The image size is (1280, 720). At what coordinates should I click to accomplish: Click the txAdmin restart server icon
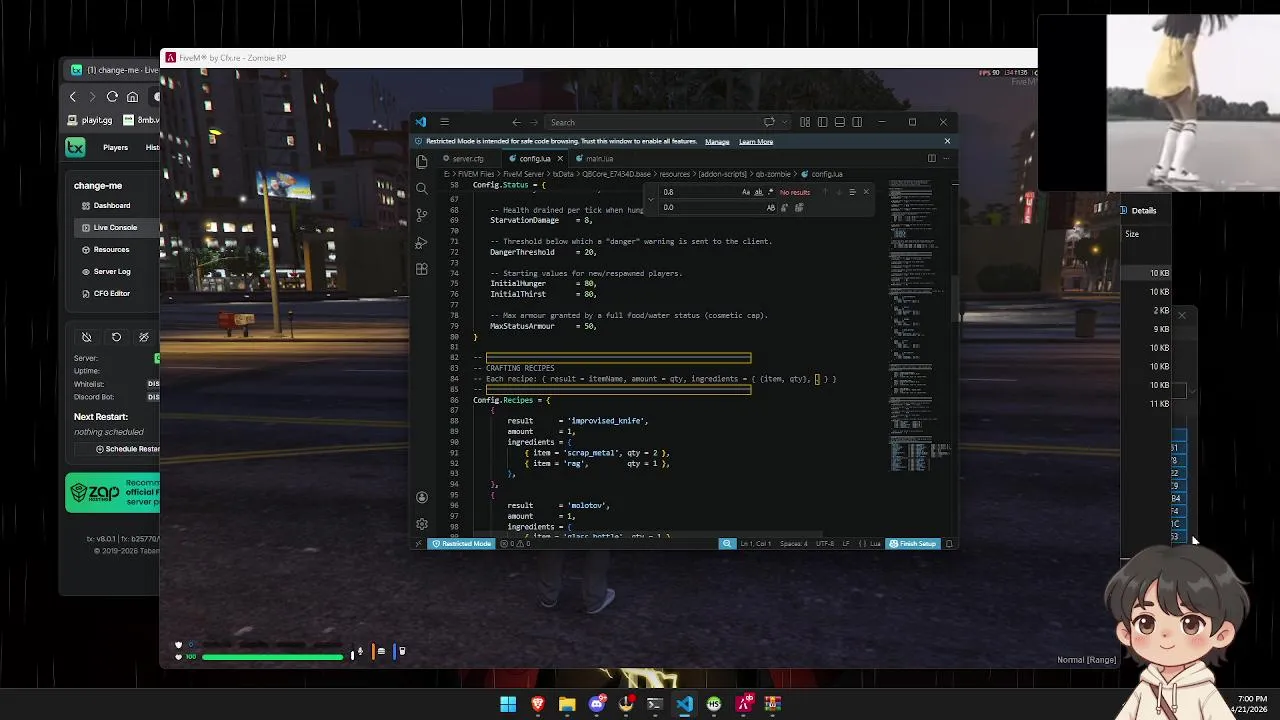tap(116, 337)
